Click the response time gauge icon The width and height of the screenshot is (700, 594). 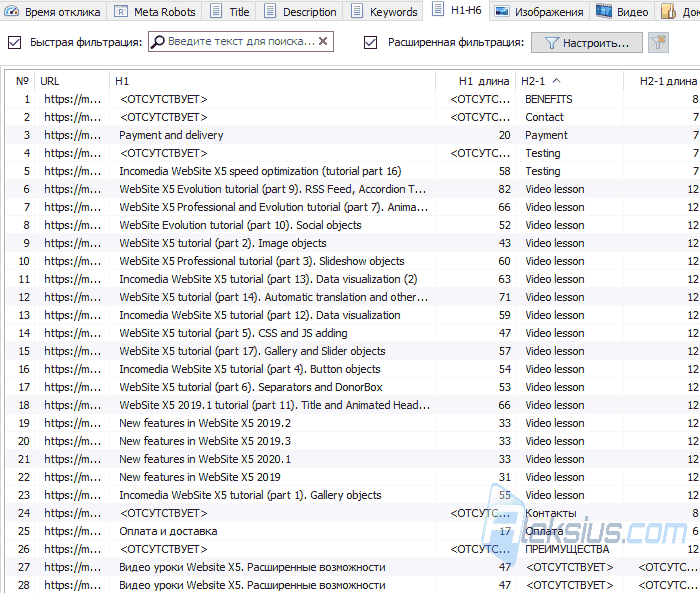pos(12,12)
